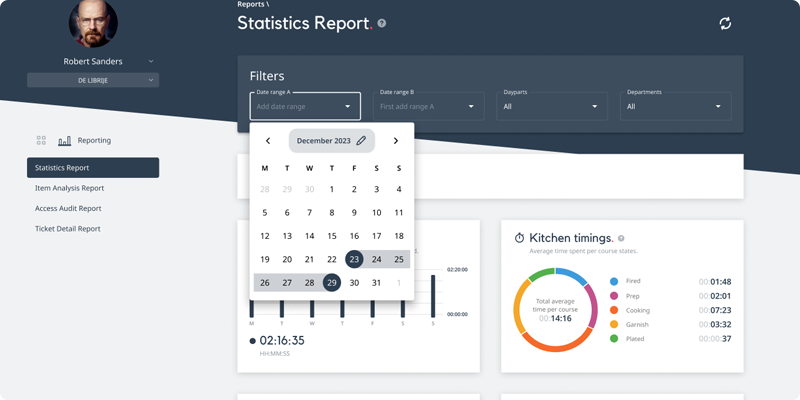Pick December 10 in calendar
This screenshot has width=800, height=400.
point(377,213)
